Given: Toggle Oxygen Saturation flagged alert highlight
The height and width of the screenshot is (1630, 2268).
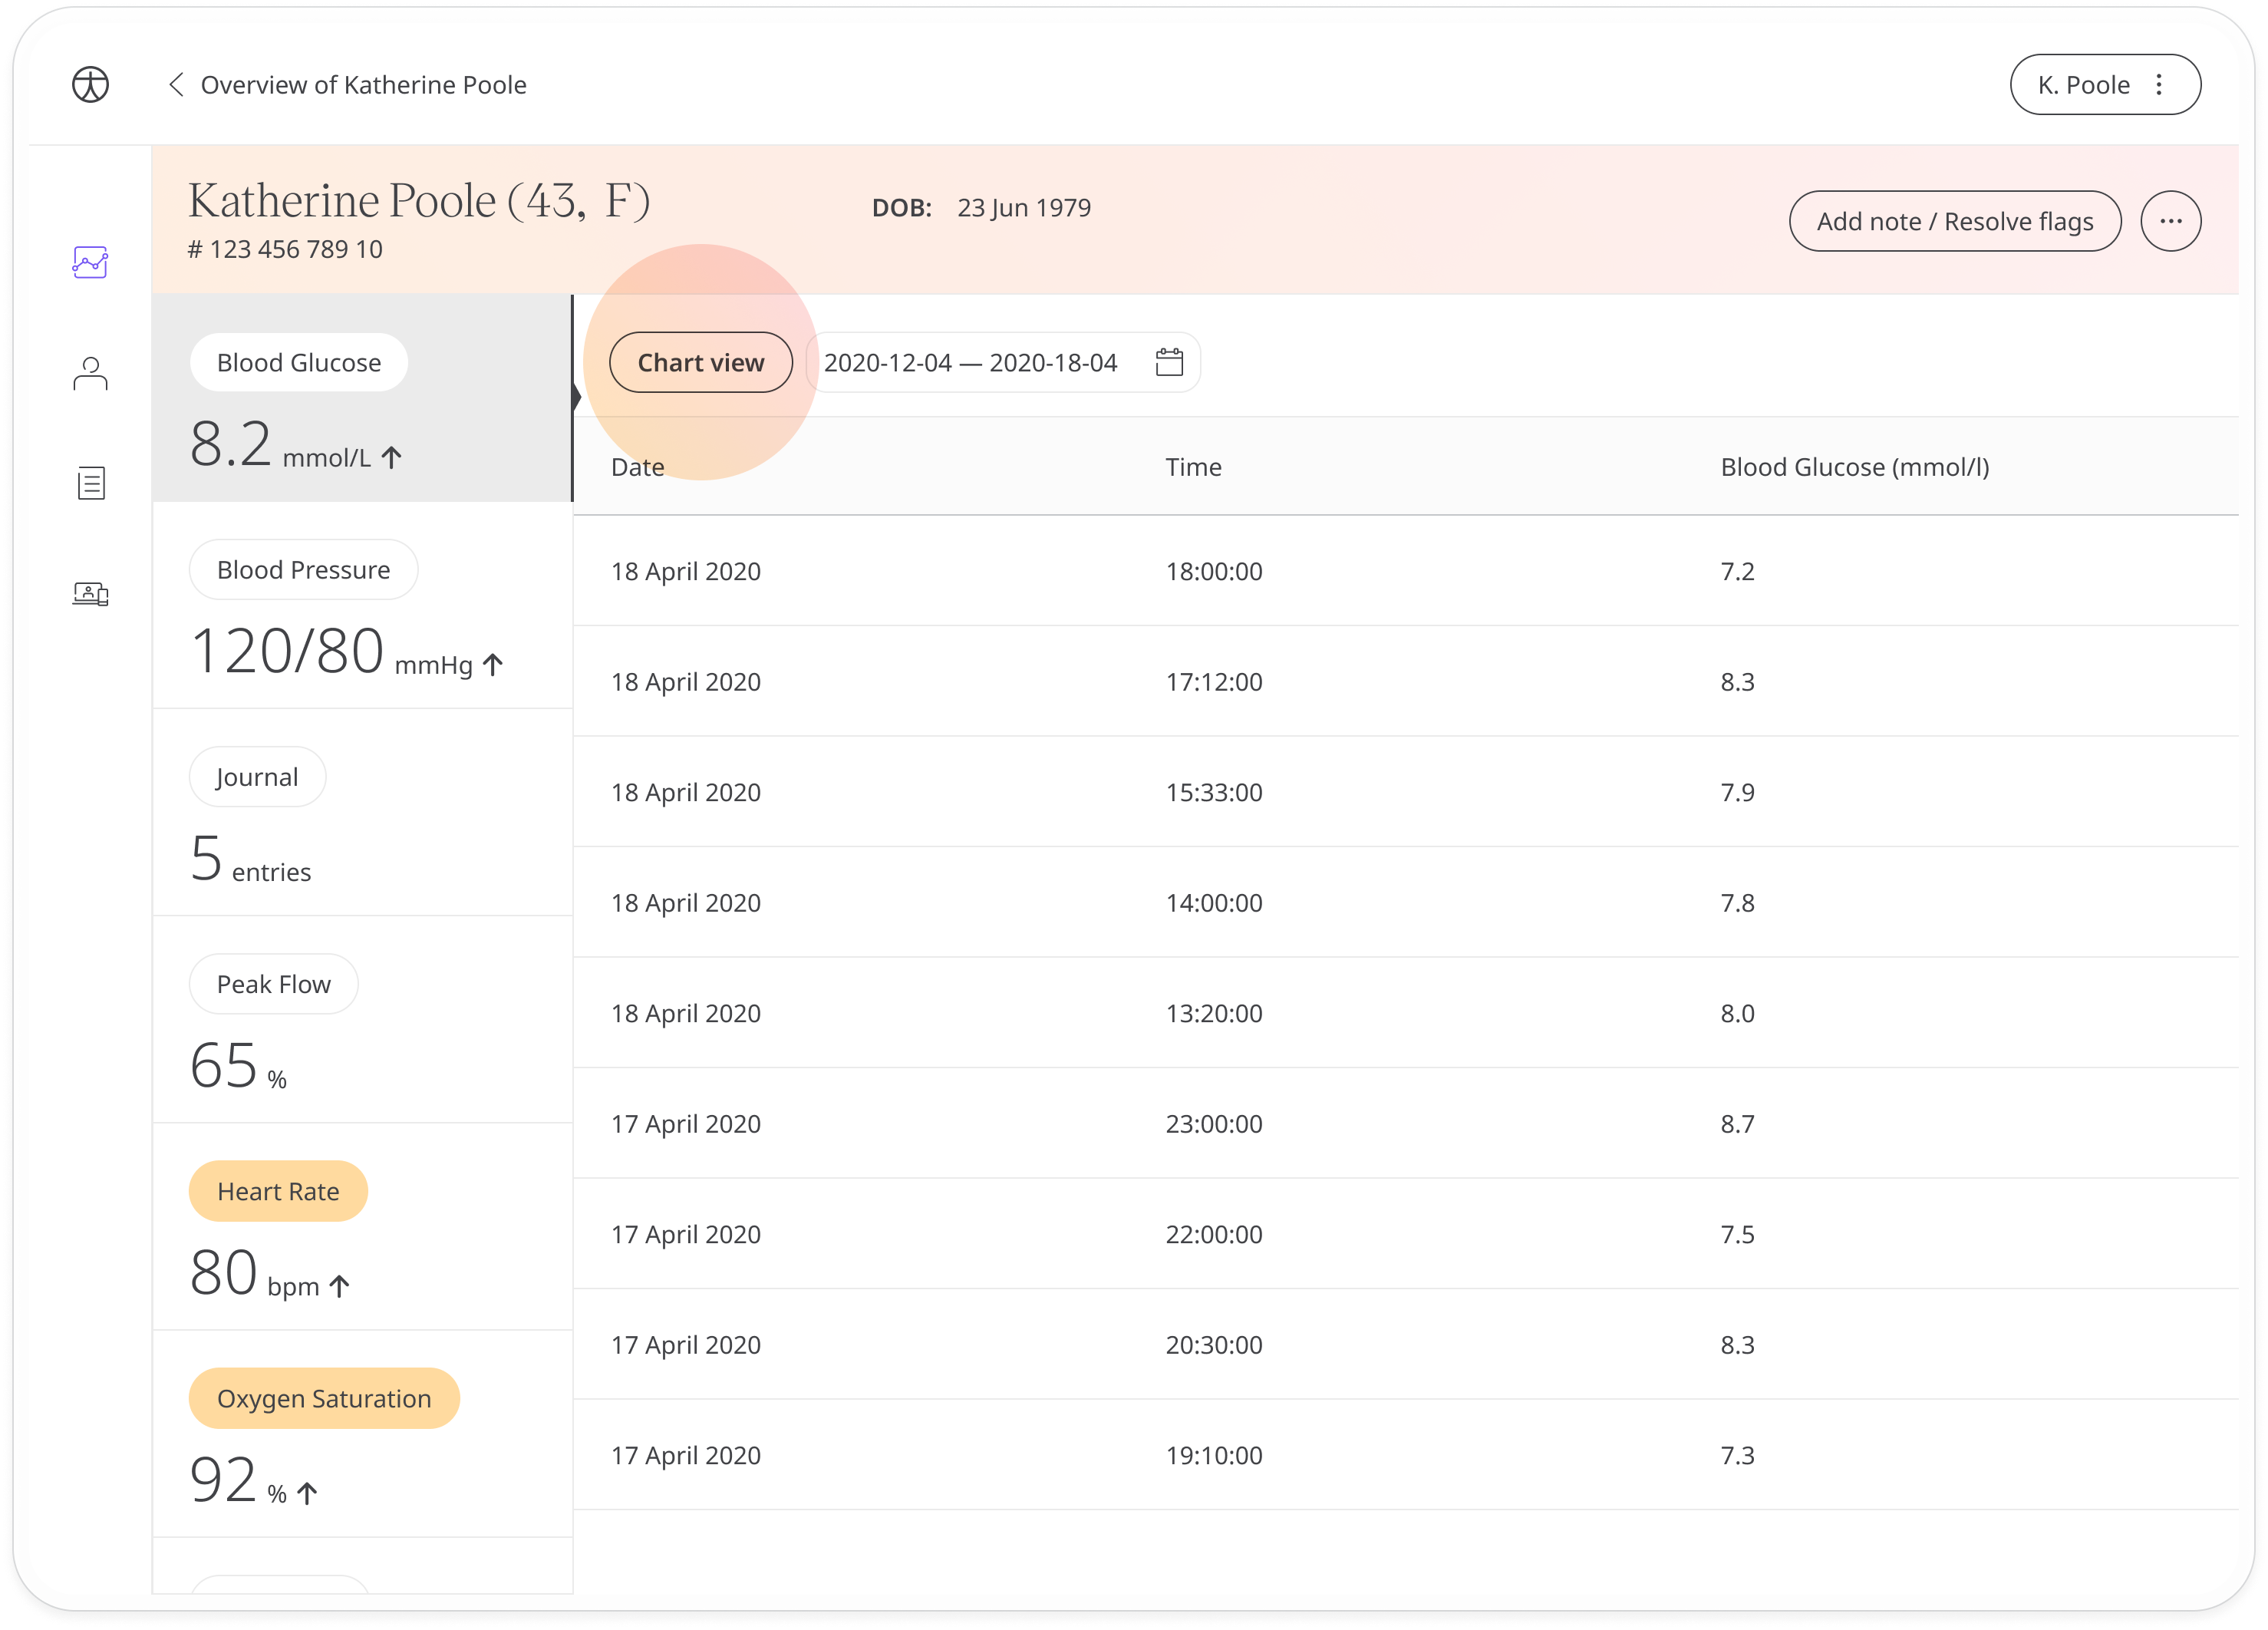Looking at the screenshot, I should coord(322,1399).
